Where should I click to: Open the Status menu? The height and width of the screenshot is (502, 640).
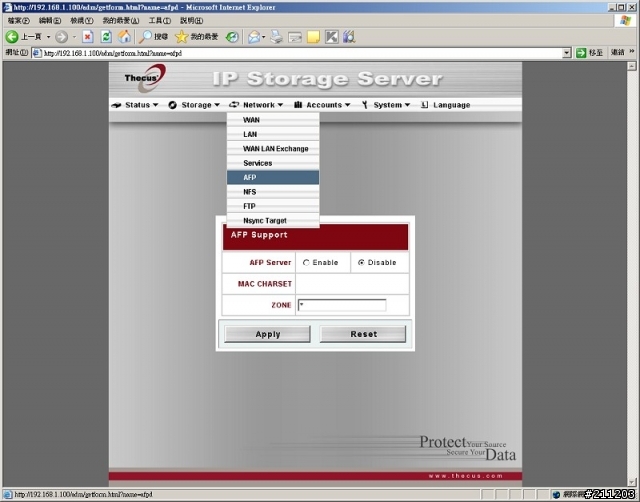coord(135,105)
